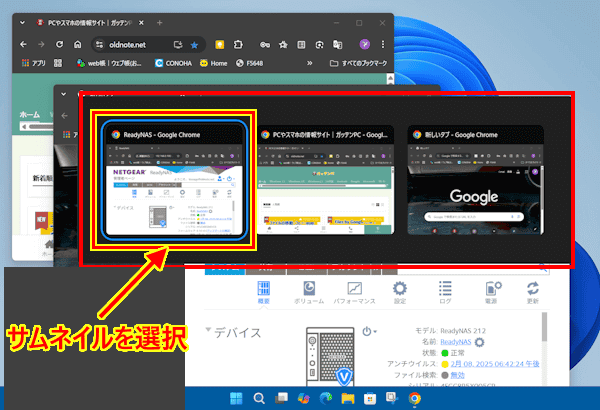
Task: Click the ReadyNAS name link
Action: [455, 342]
